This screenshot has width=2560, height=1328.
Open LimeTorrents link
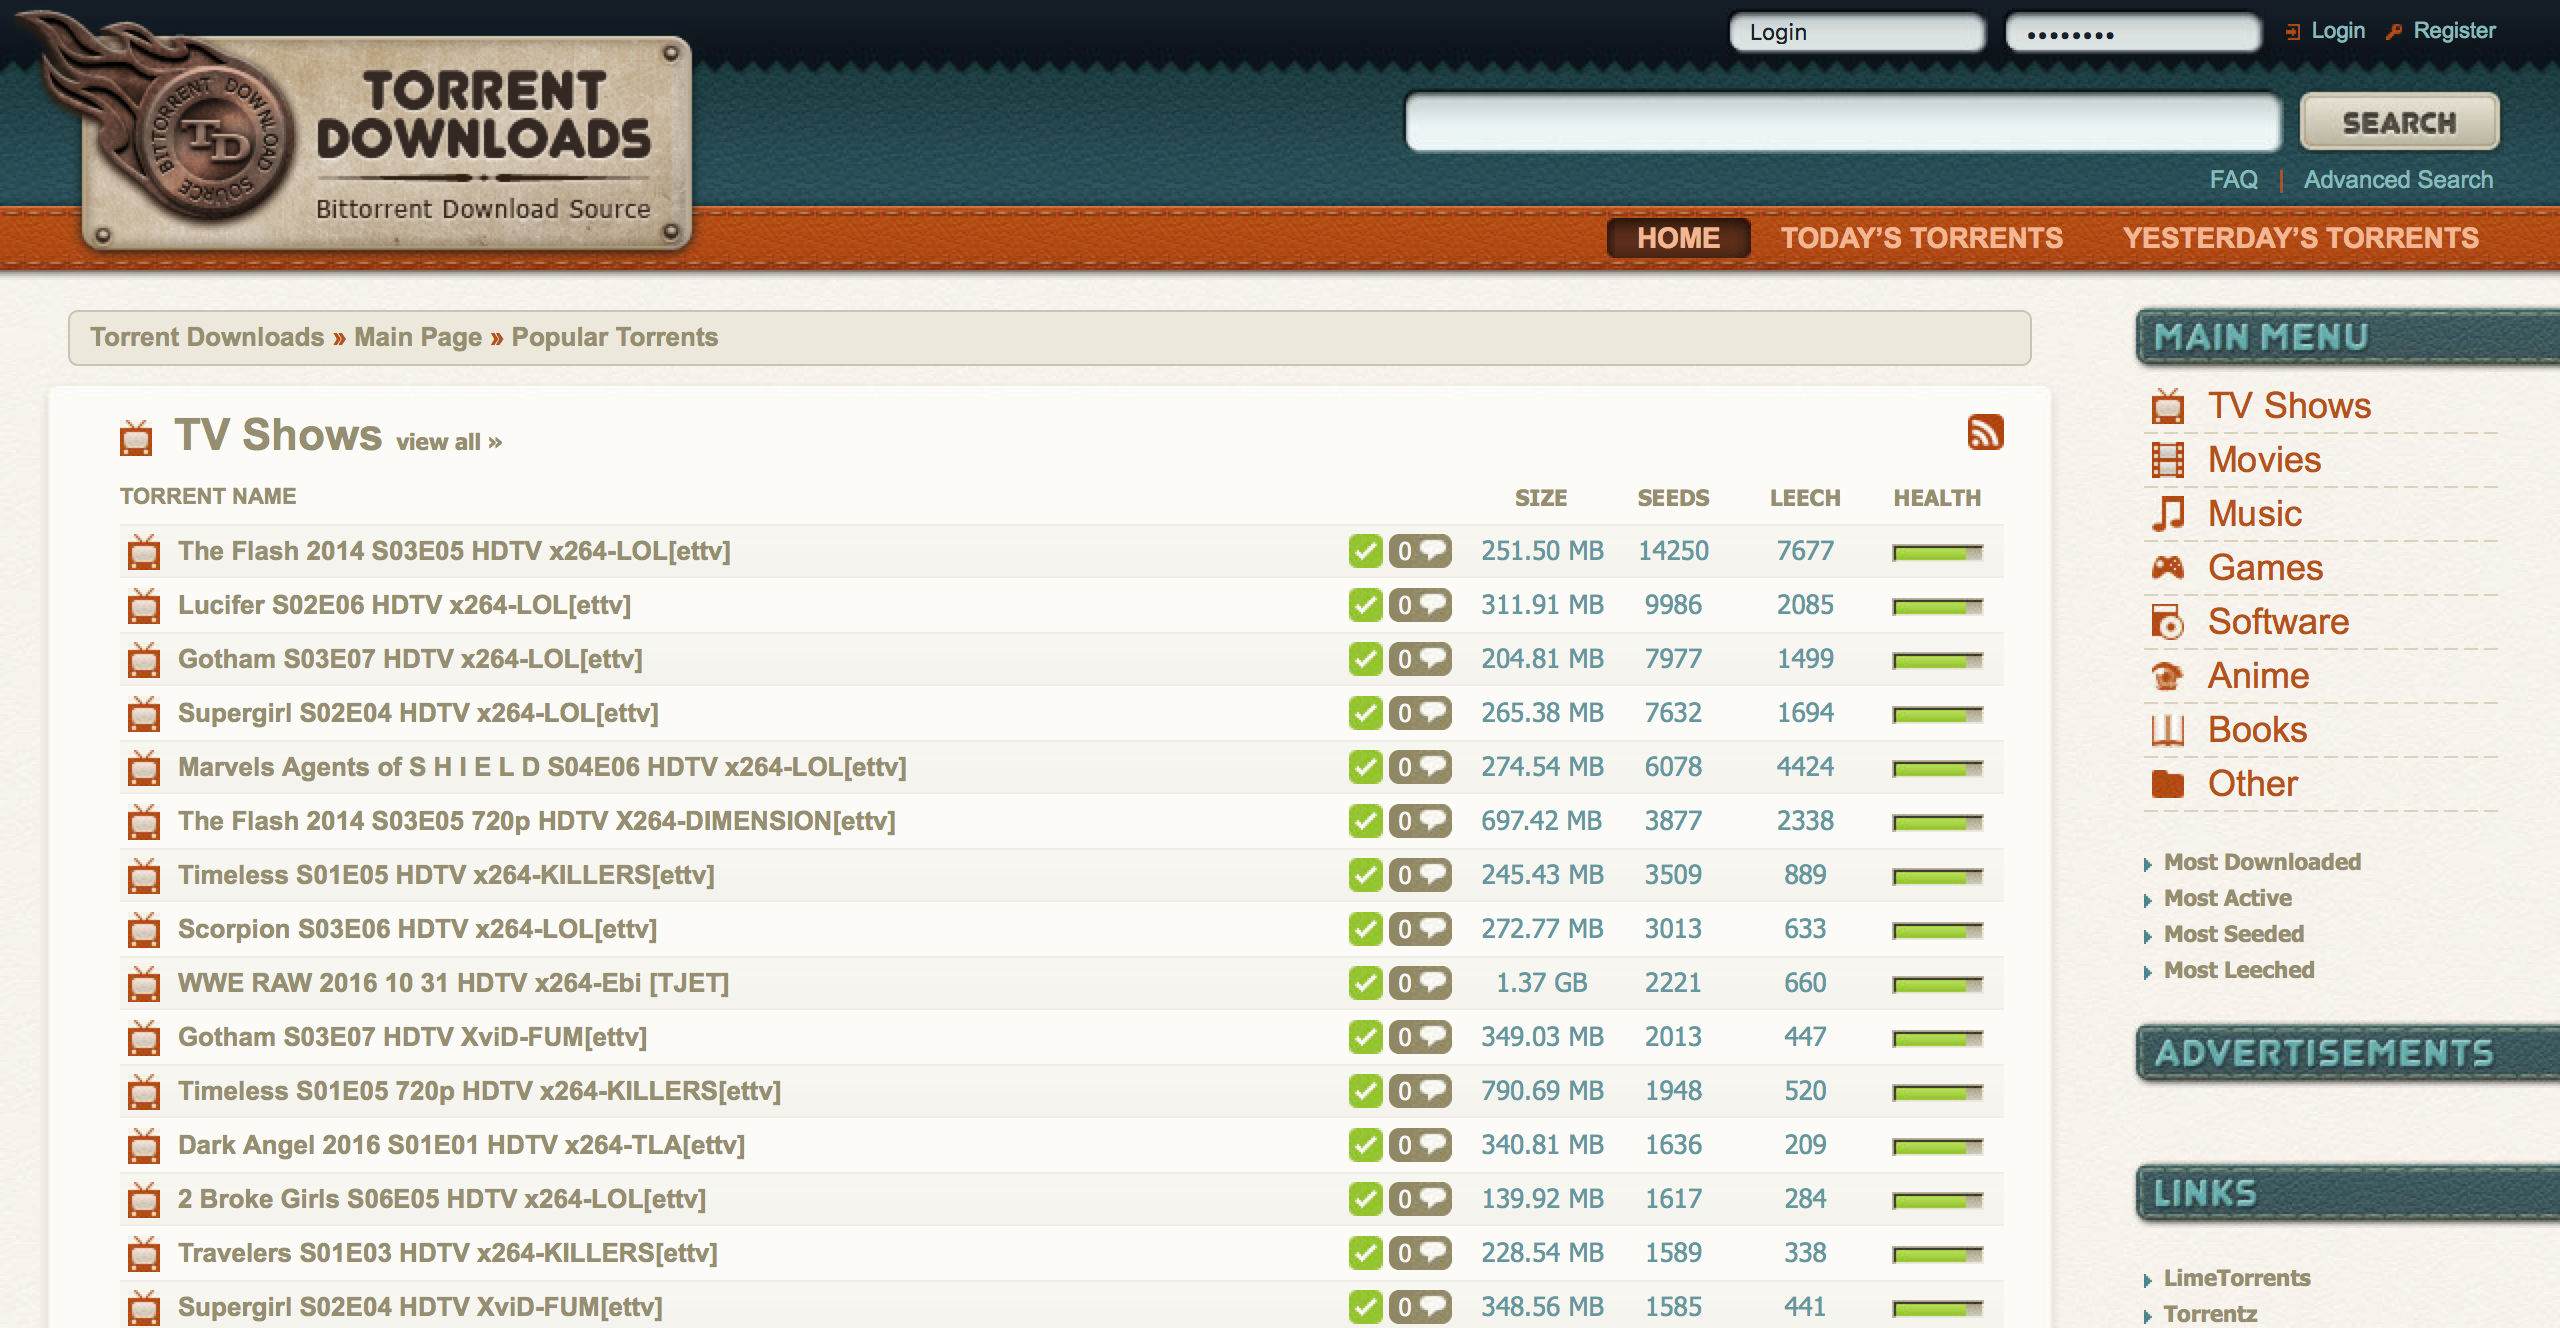2237,1278
